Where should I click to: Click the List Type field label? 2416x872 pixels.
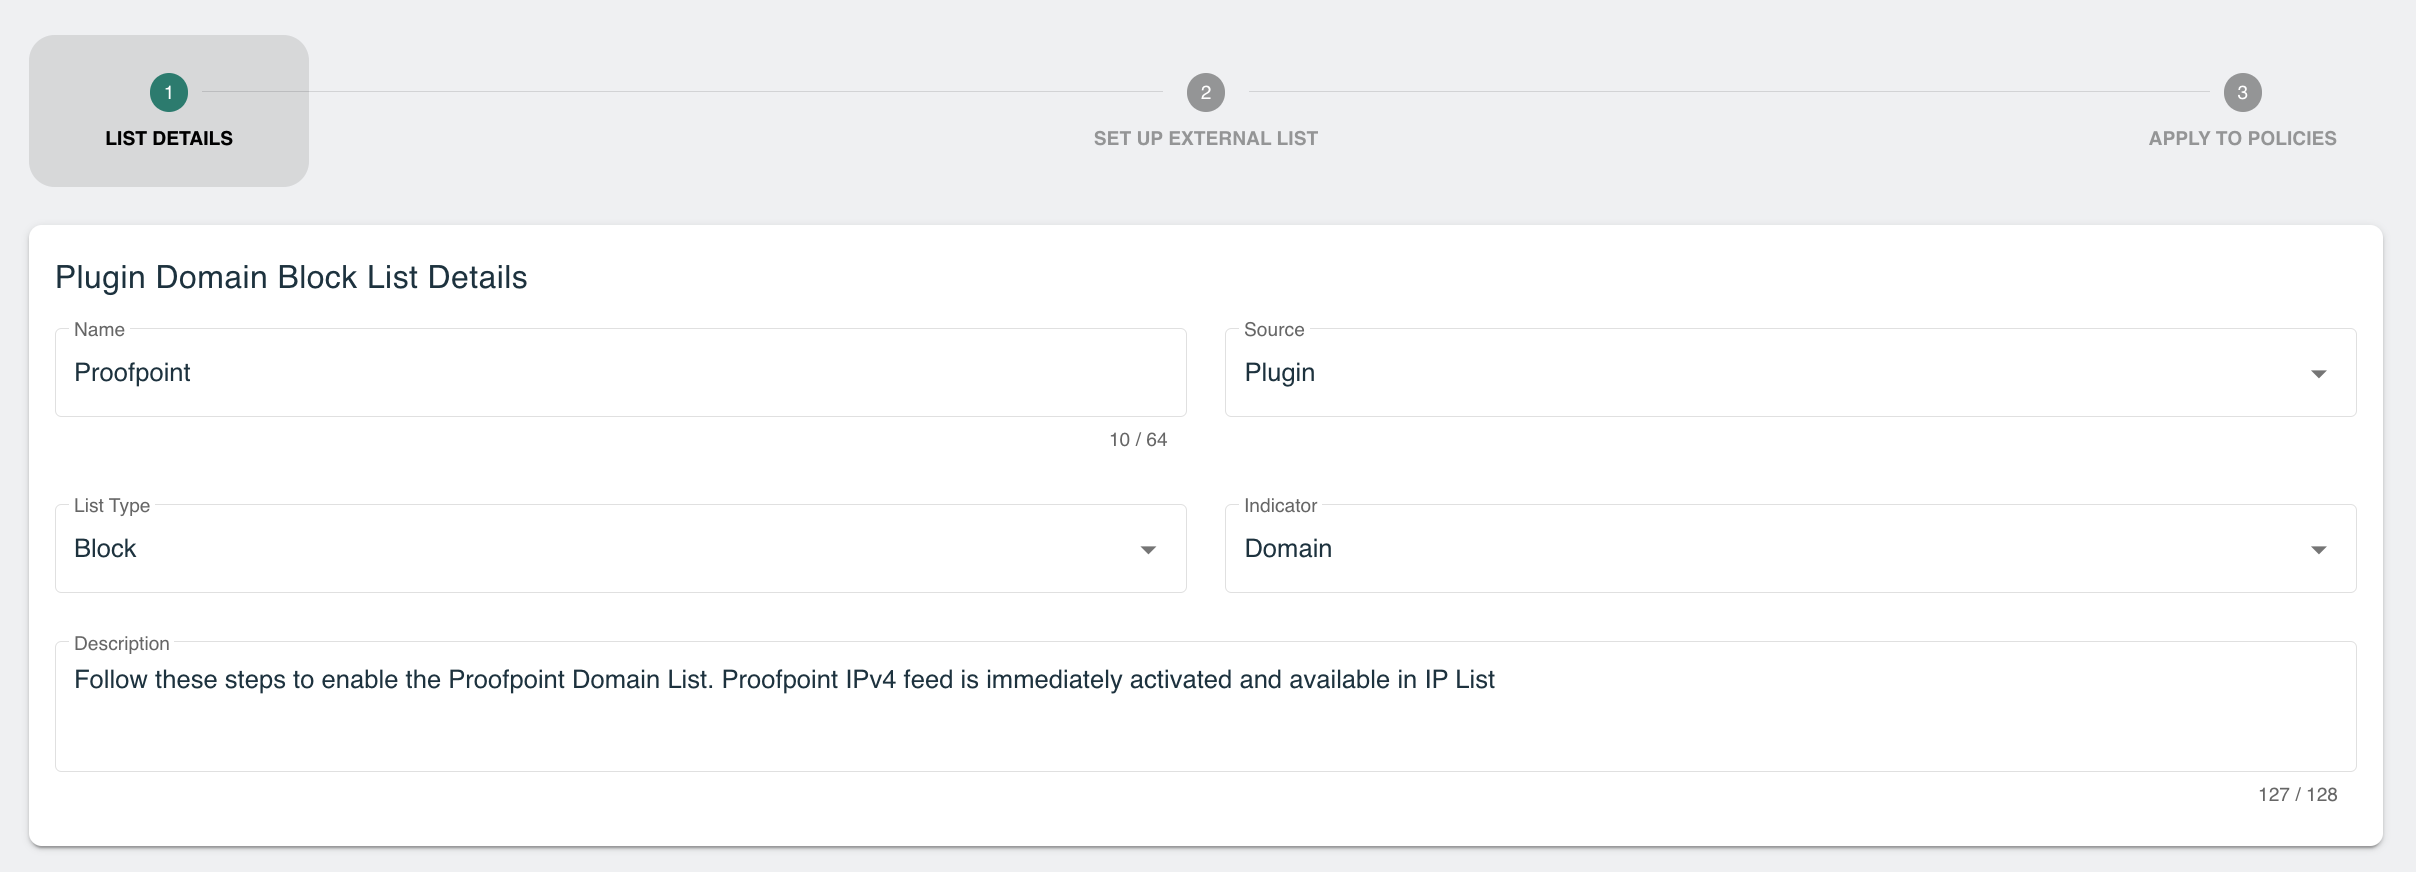[112, 505]
